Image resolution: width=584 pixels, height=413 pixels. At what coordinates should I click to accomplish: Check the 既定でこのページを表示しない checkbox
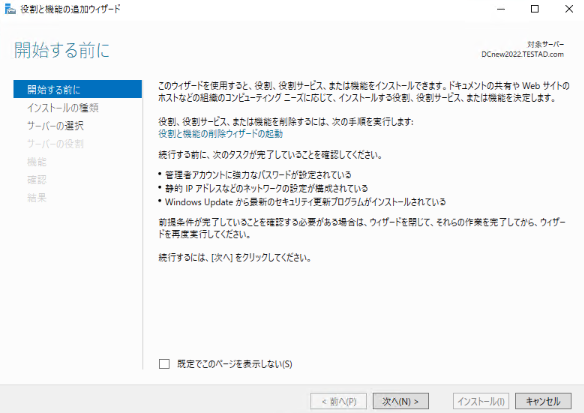tap(164, 364)
